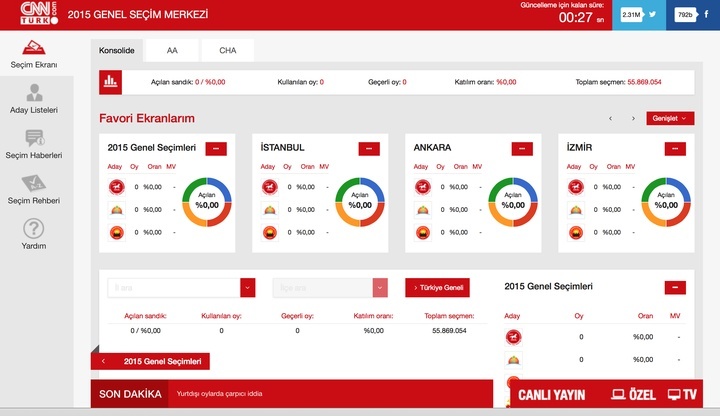Click first party logo in lower results table
720x416 pixels.
tap(513, 337)
